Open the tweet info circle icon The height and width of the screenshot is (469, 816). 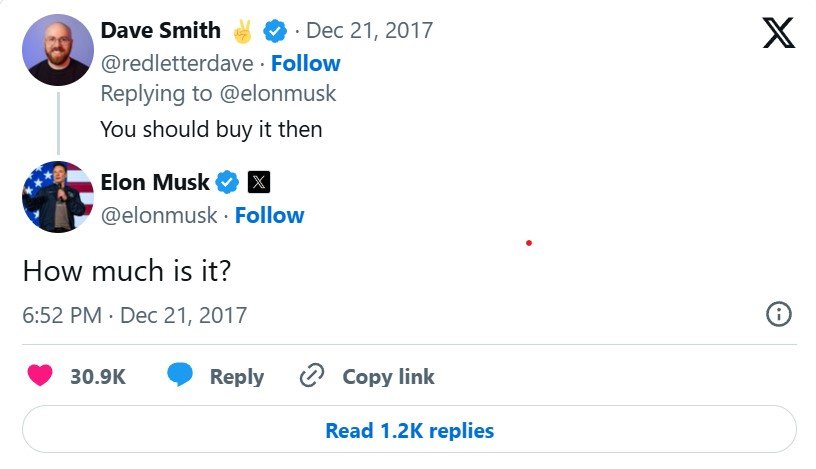[x=779, y=314]
